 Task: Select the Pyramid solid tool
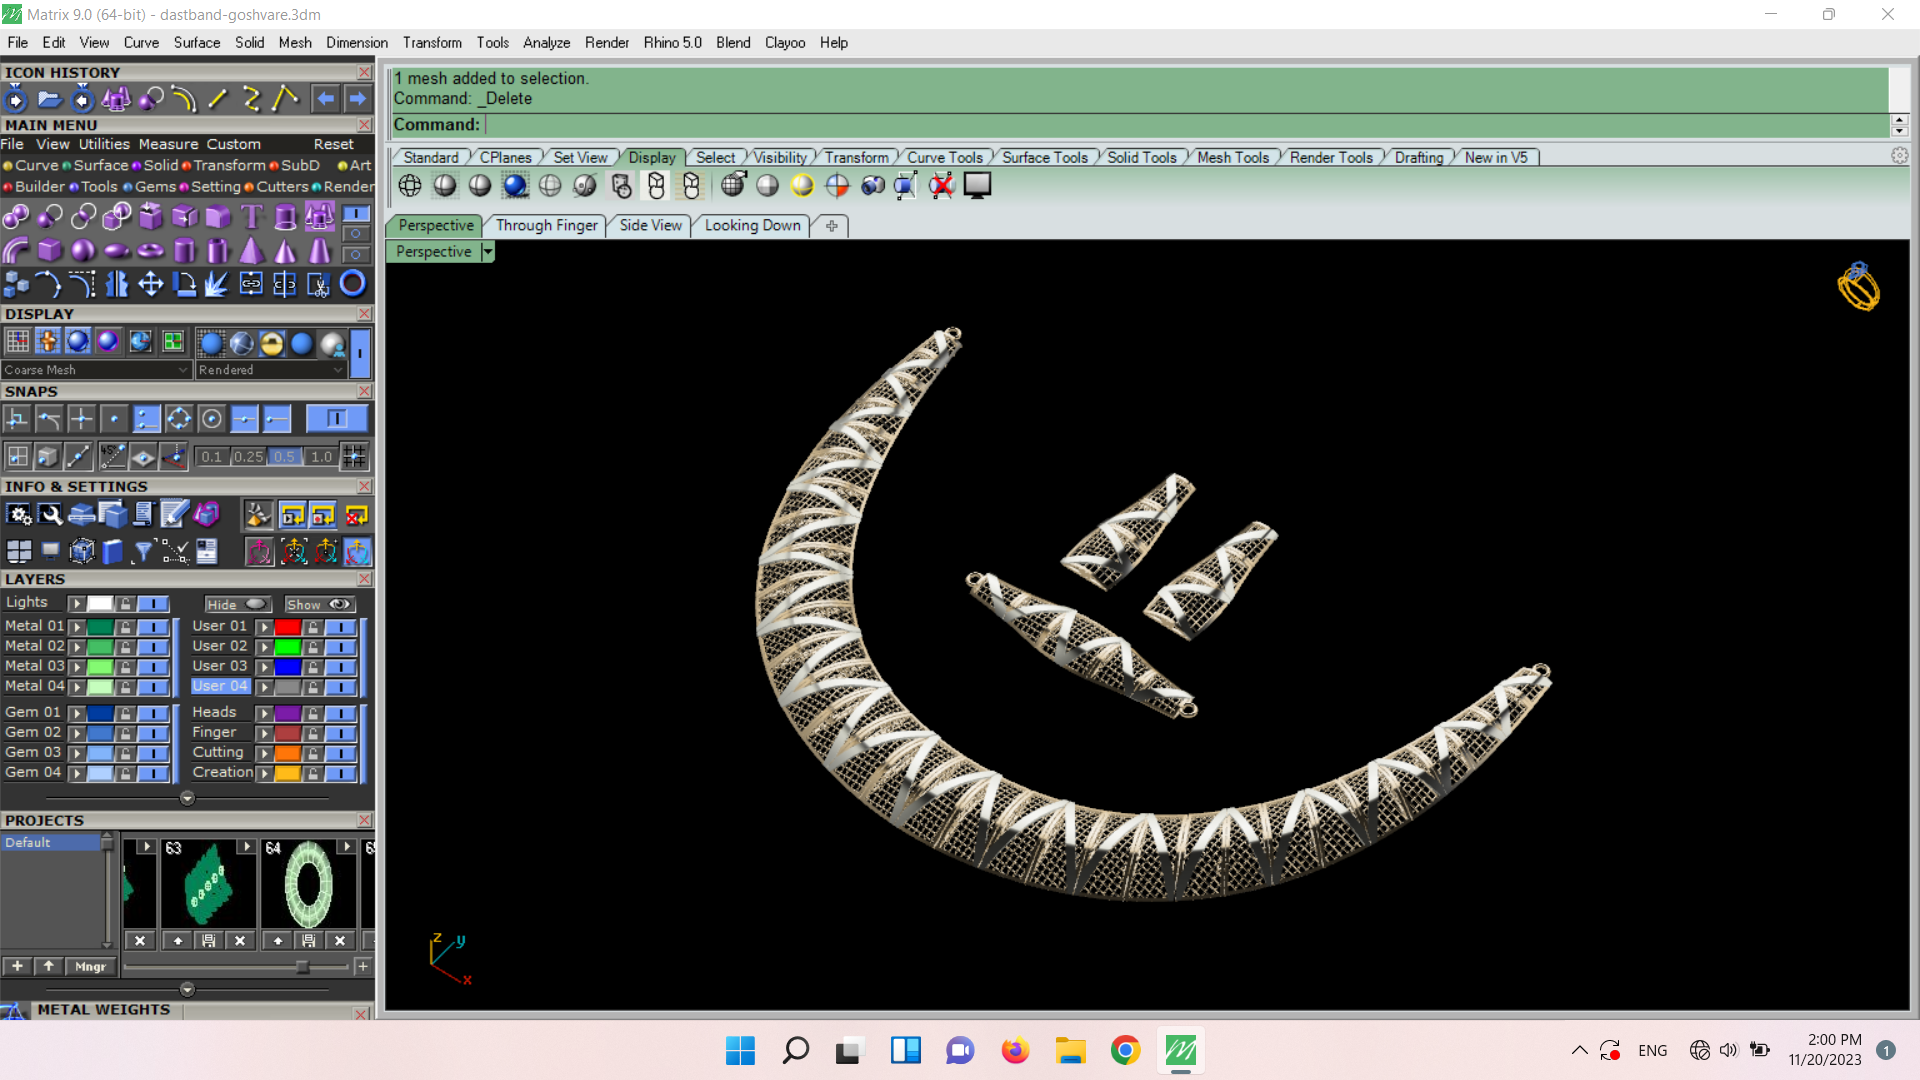click(252, 250)
